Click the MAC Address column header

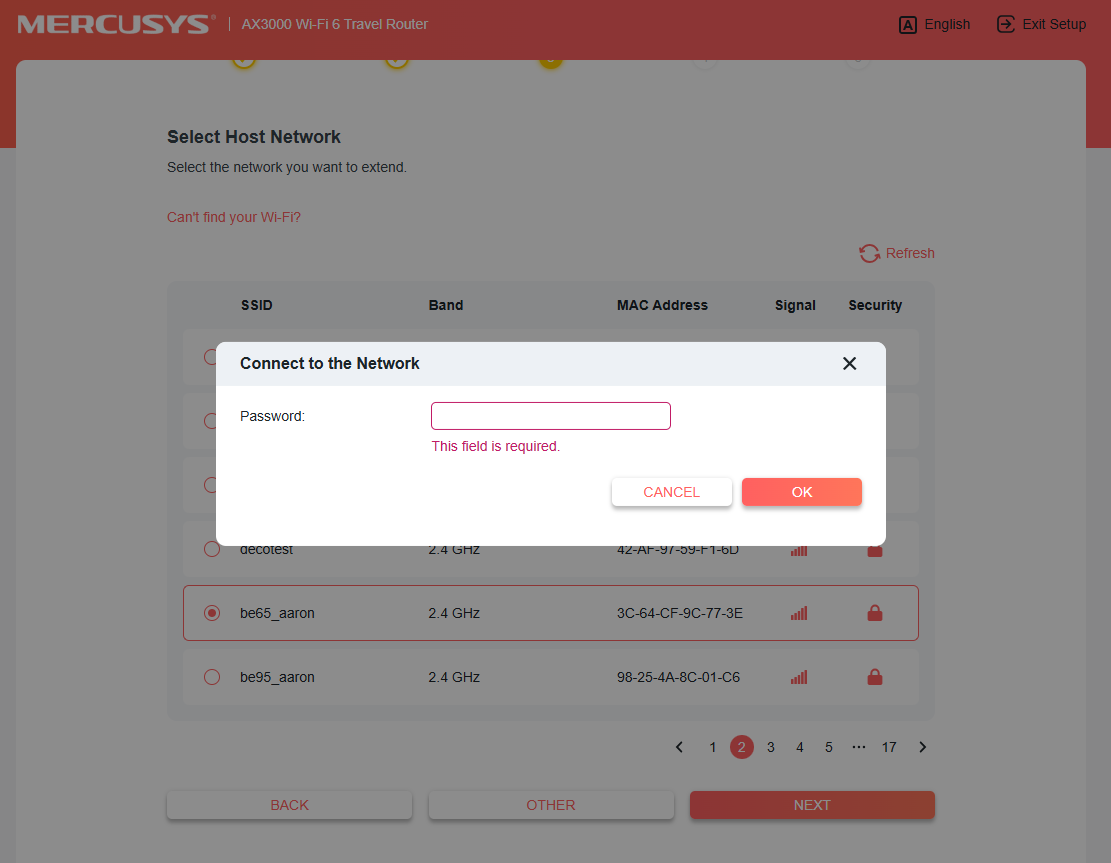click(662, 305)
